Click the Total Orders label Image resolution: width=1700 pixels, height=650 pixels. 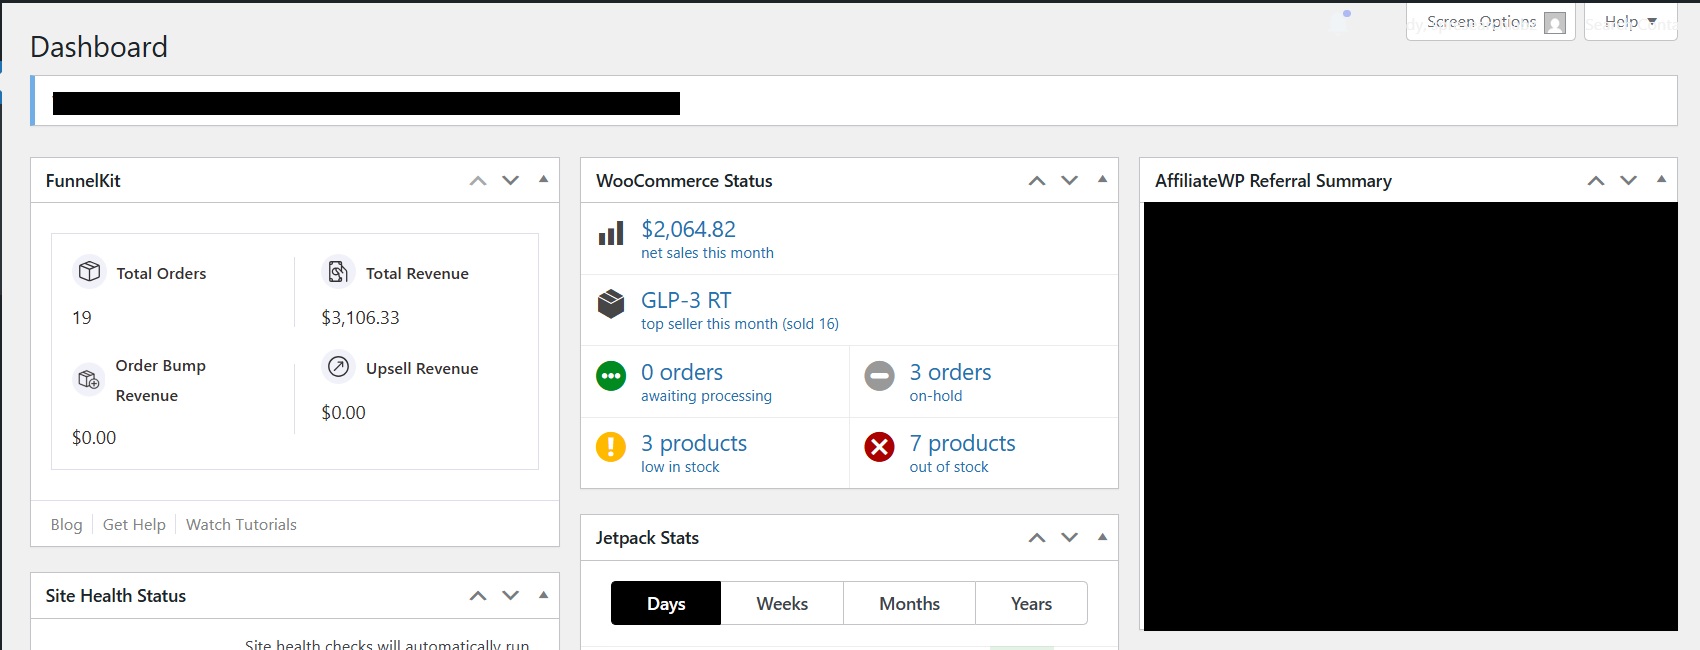tap(161, 274)
